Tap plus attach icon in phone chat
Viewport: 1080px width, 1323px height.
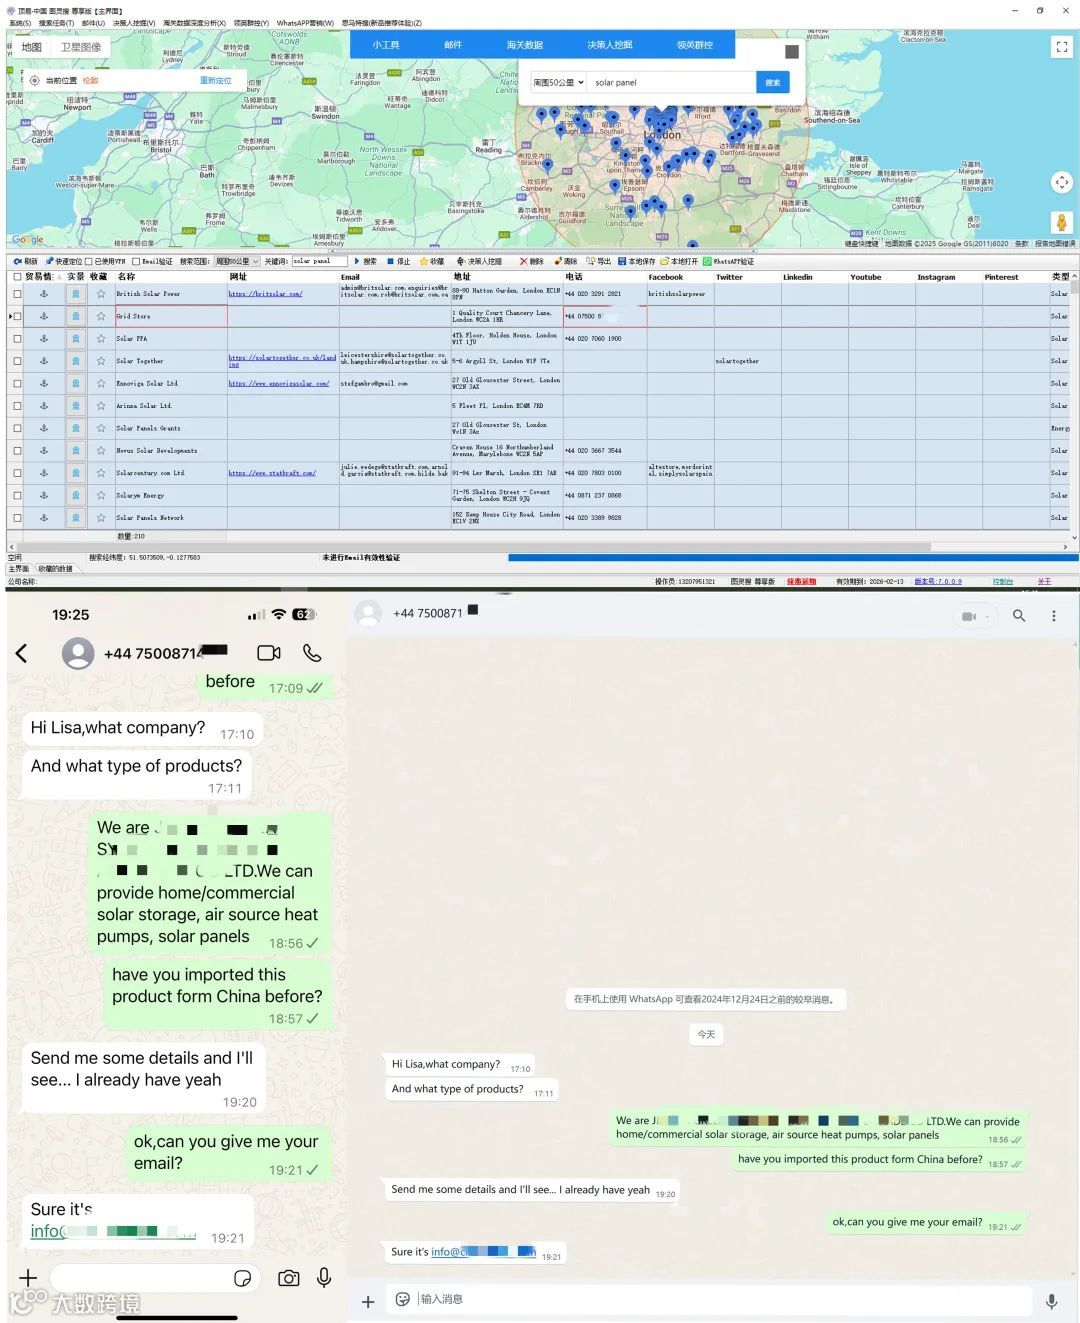[x=28, y=1277]
